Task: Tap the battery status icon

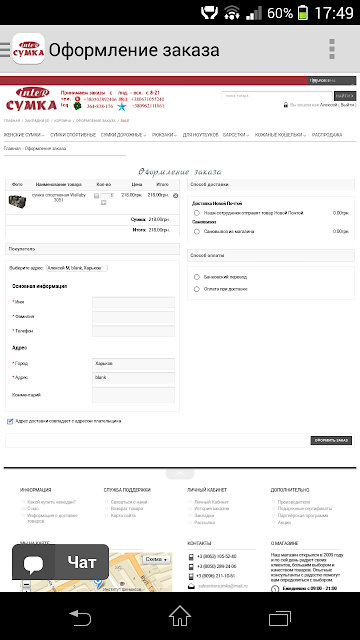Action: [x=303, y=13]
